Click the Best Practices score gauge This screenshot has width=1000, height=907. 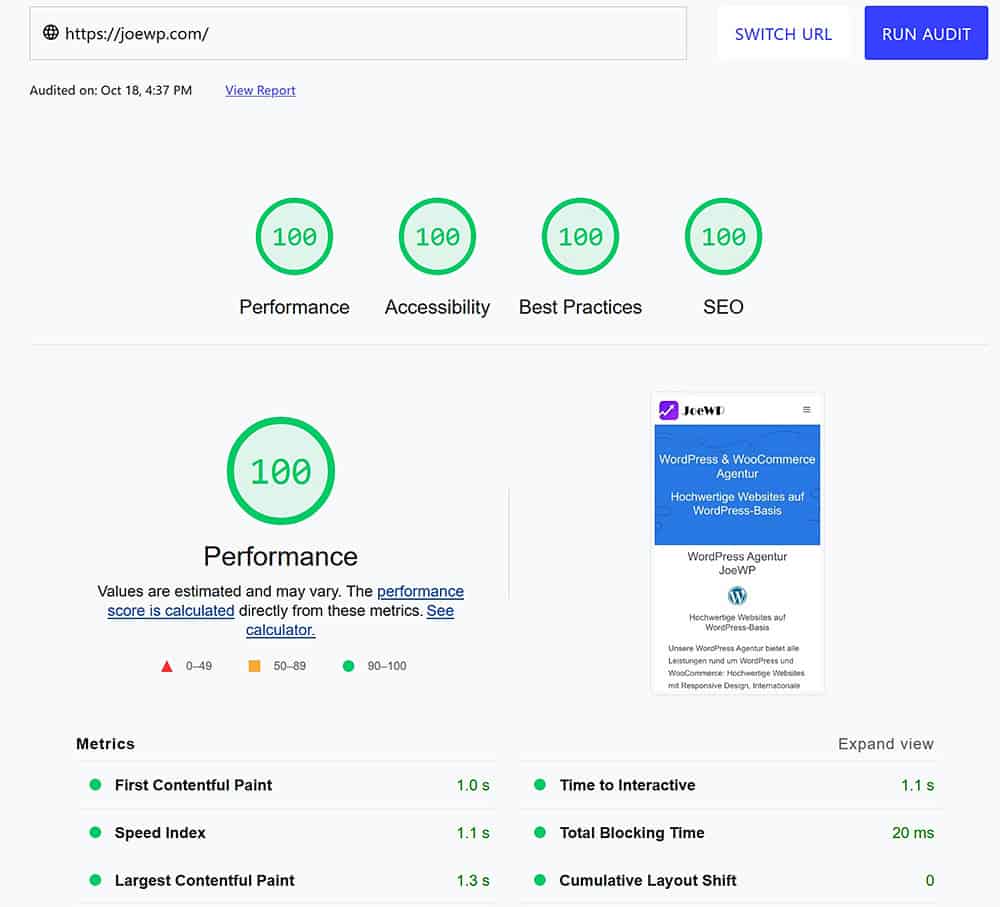tap(580, 237)
